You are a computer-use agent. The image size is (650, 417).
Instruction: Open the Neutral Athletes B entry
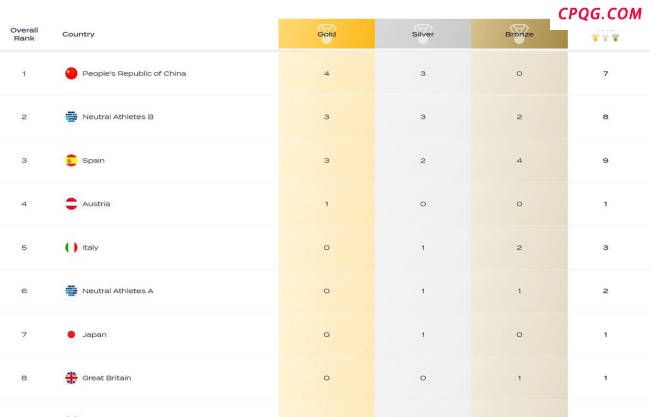pyautogui.click(x=118, y=117)
